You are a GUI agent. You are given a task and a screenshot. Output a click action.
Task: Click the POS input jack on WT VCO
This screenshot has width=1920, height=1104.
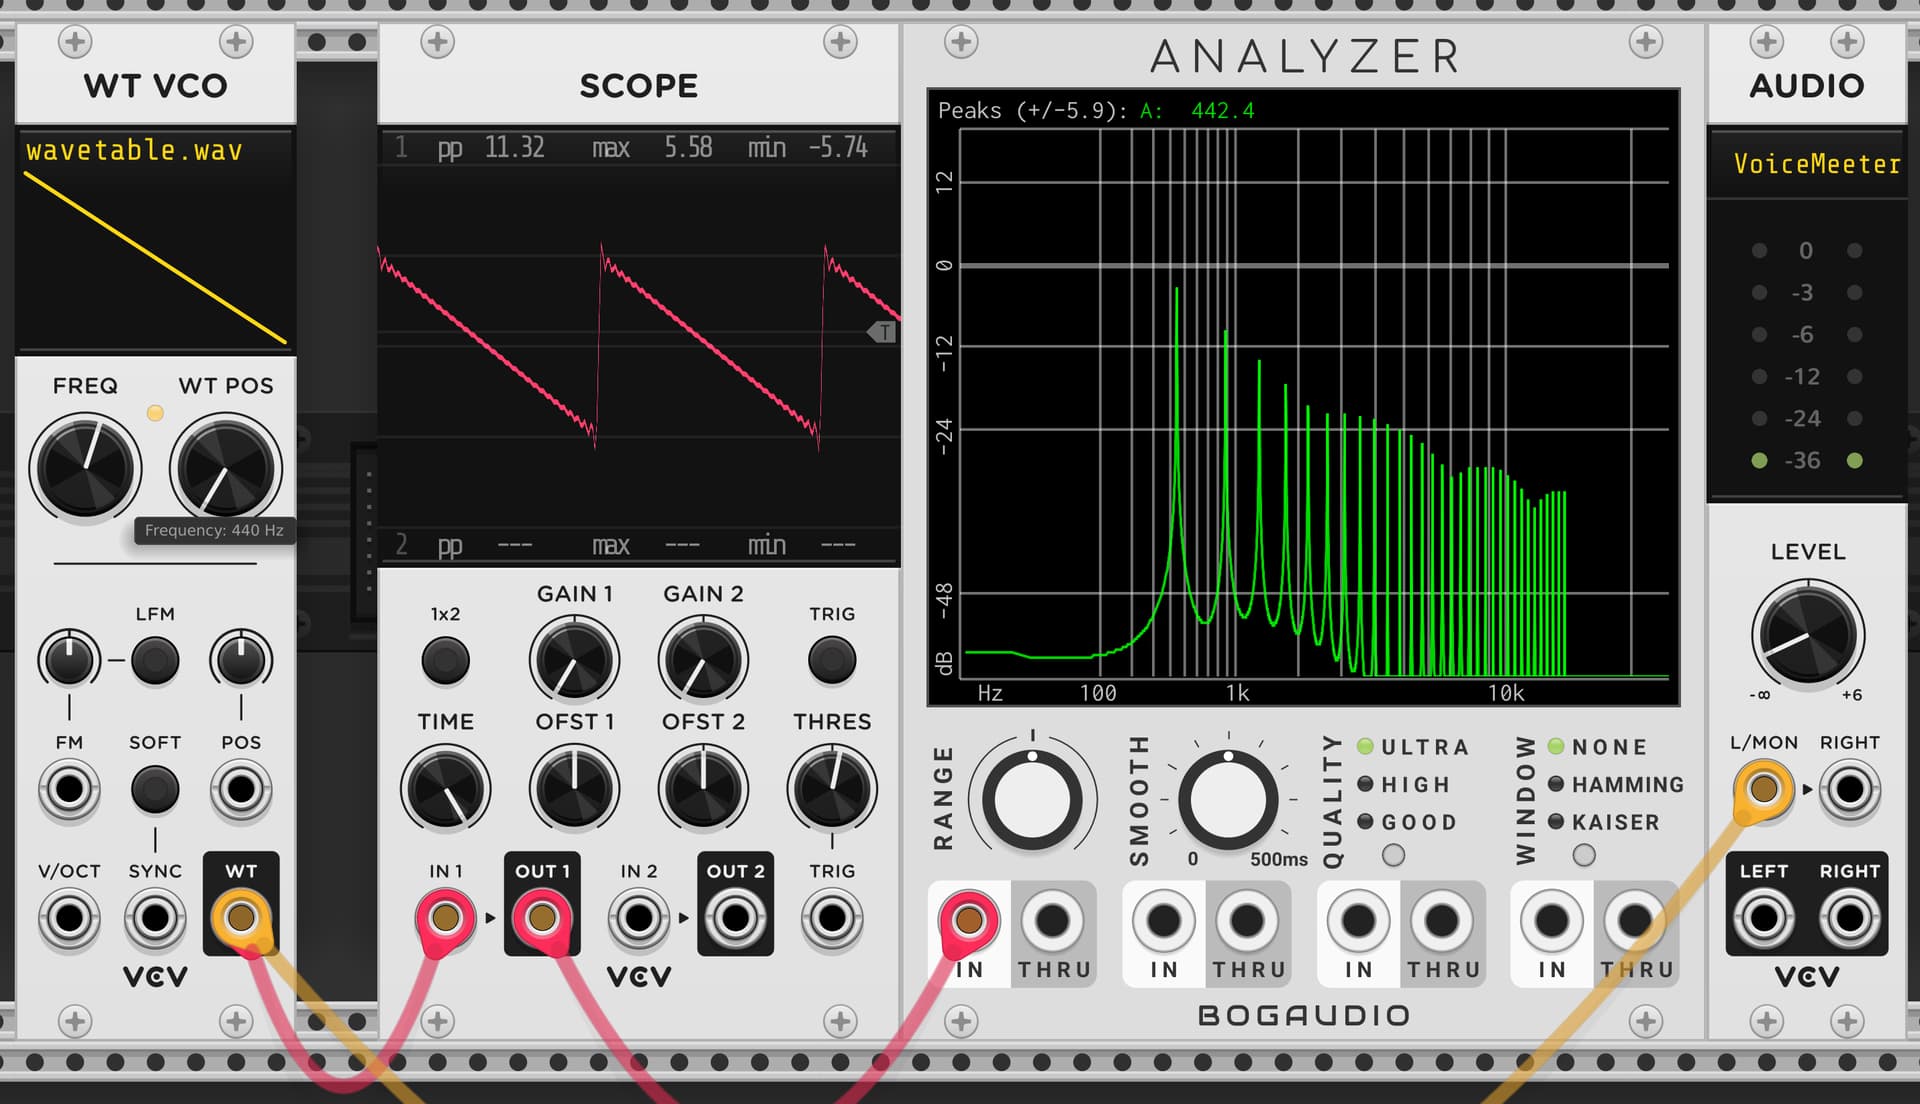point(241,789)
